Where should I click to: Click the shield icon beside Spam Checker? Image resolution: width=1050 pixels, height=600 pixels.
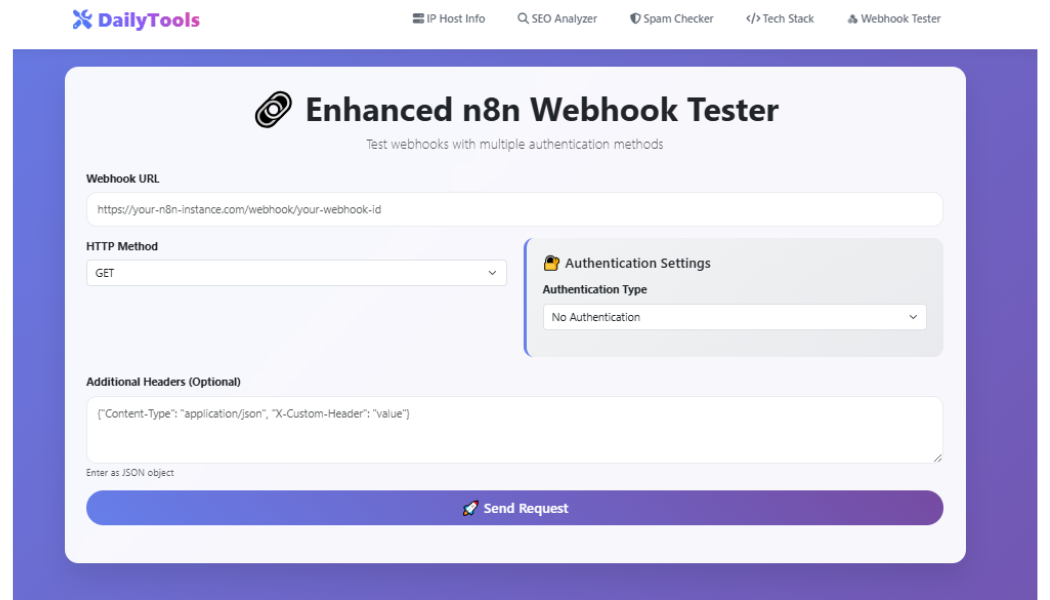click(635, 19)
